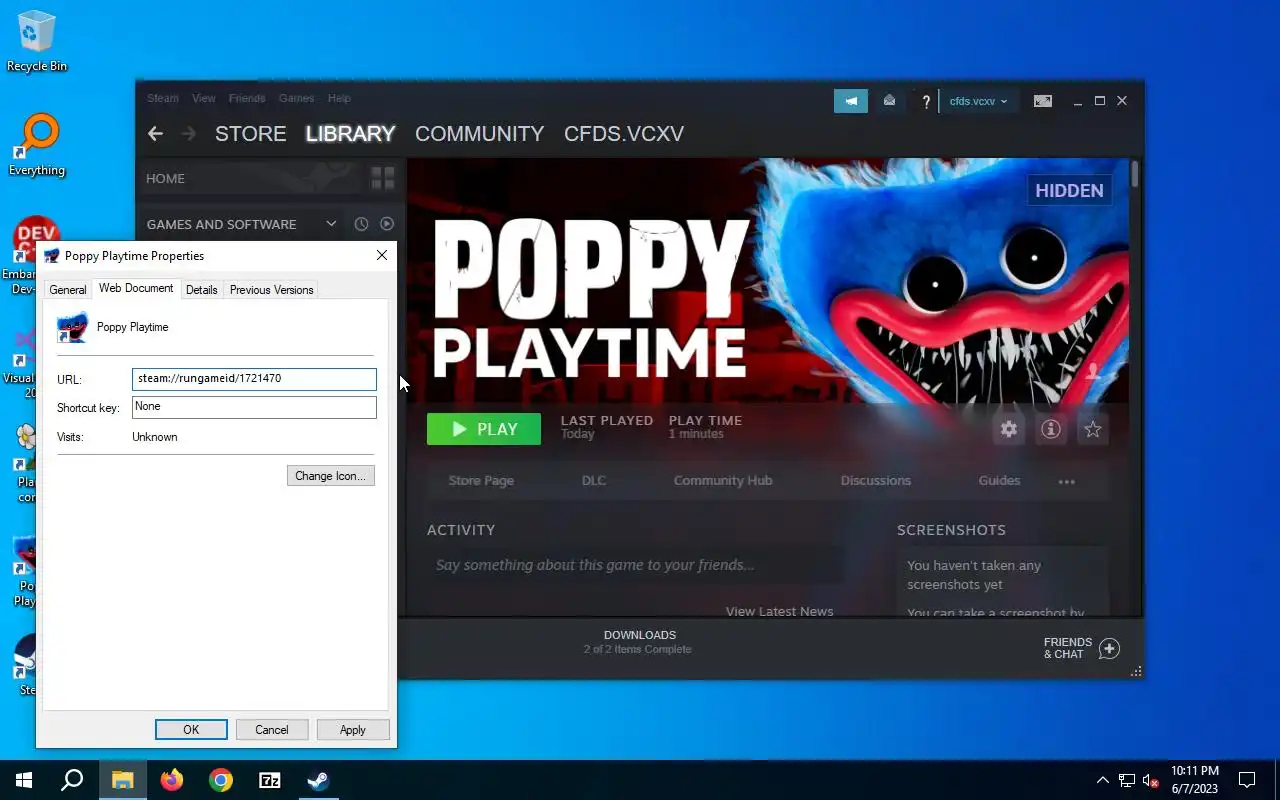
Task: Open Steam inbox envelope icon
Action: (889, 101)
